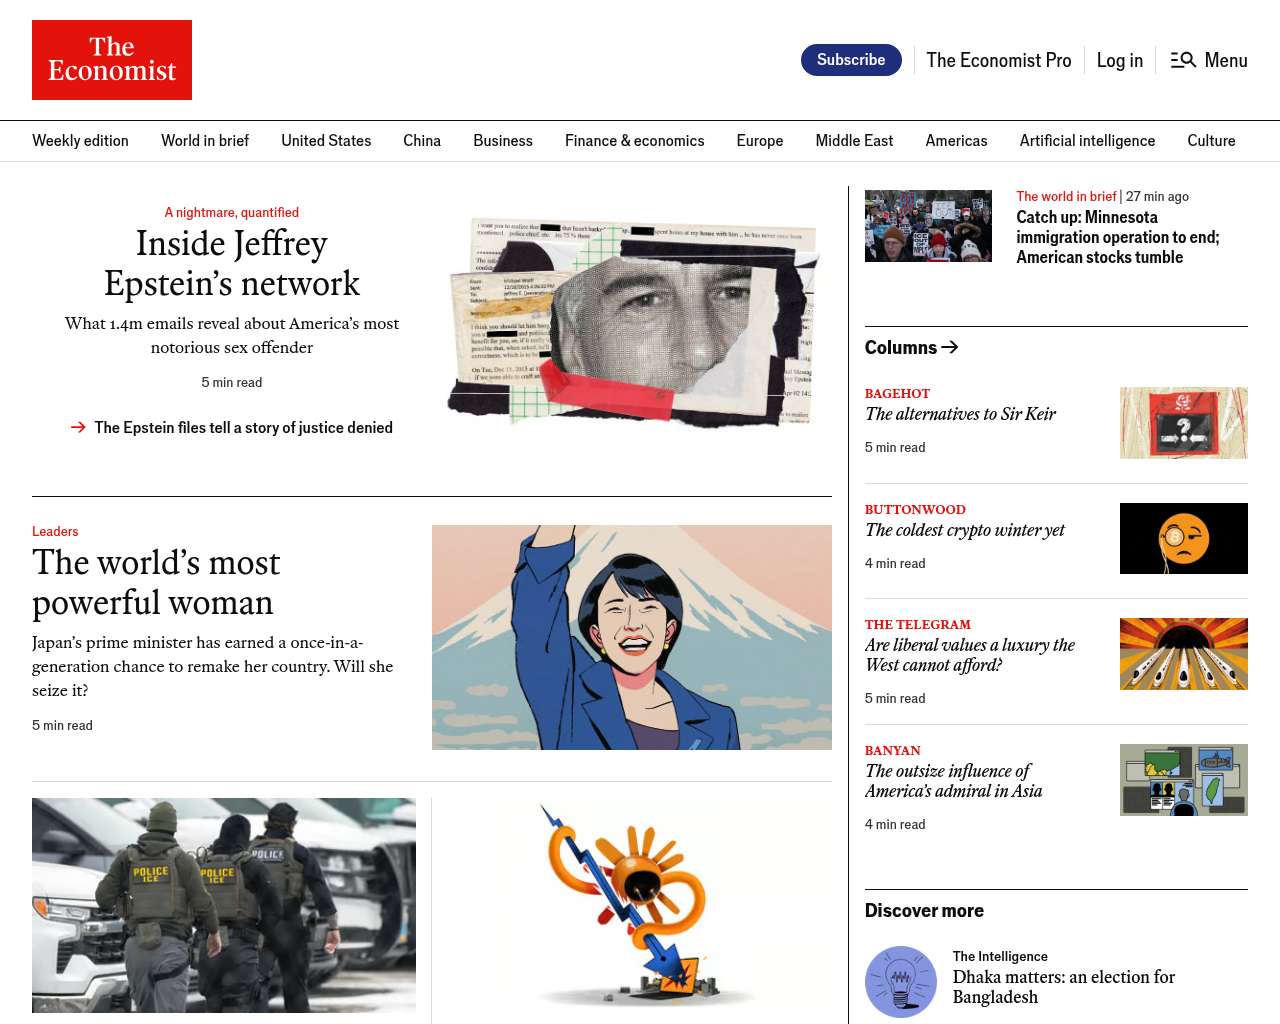Go to the Europe section

click(x=760, y=141)
